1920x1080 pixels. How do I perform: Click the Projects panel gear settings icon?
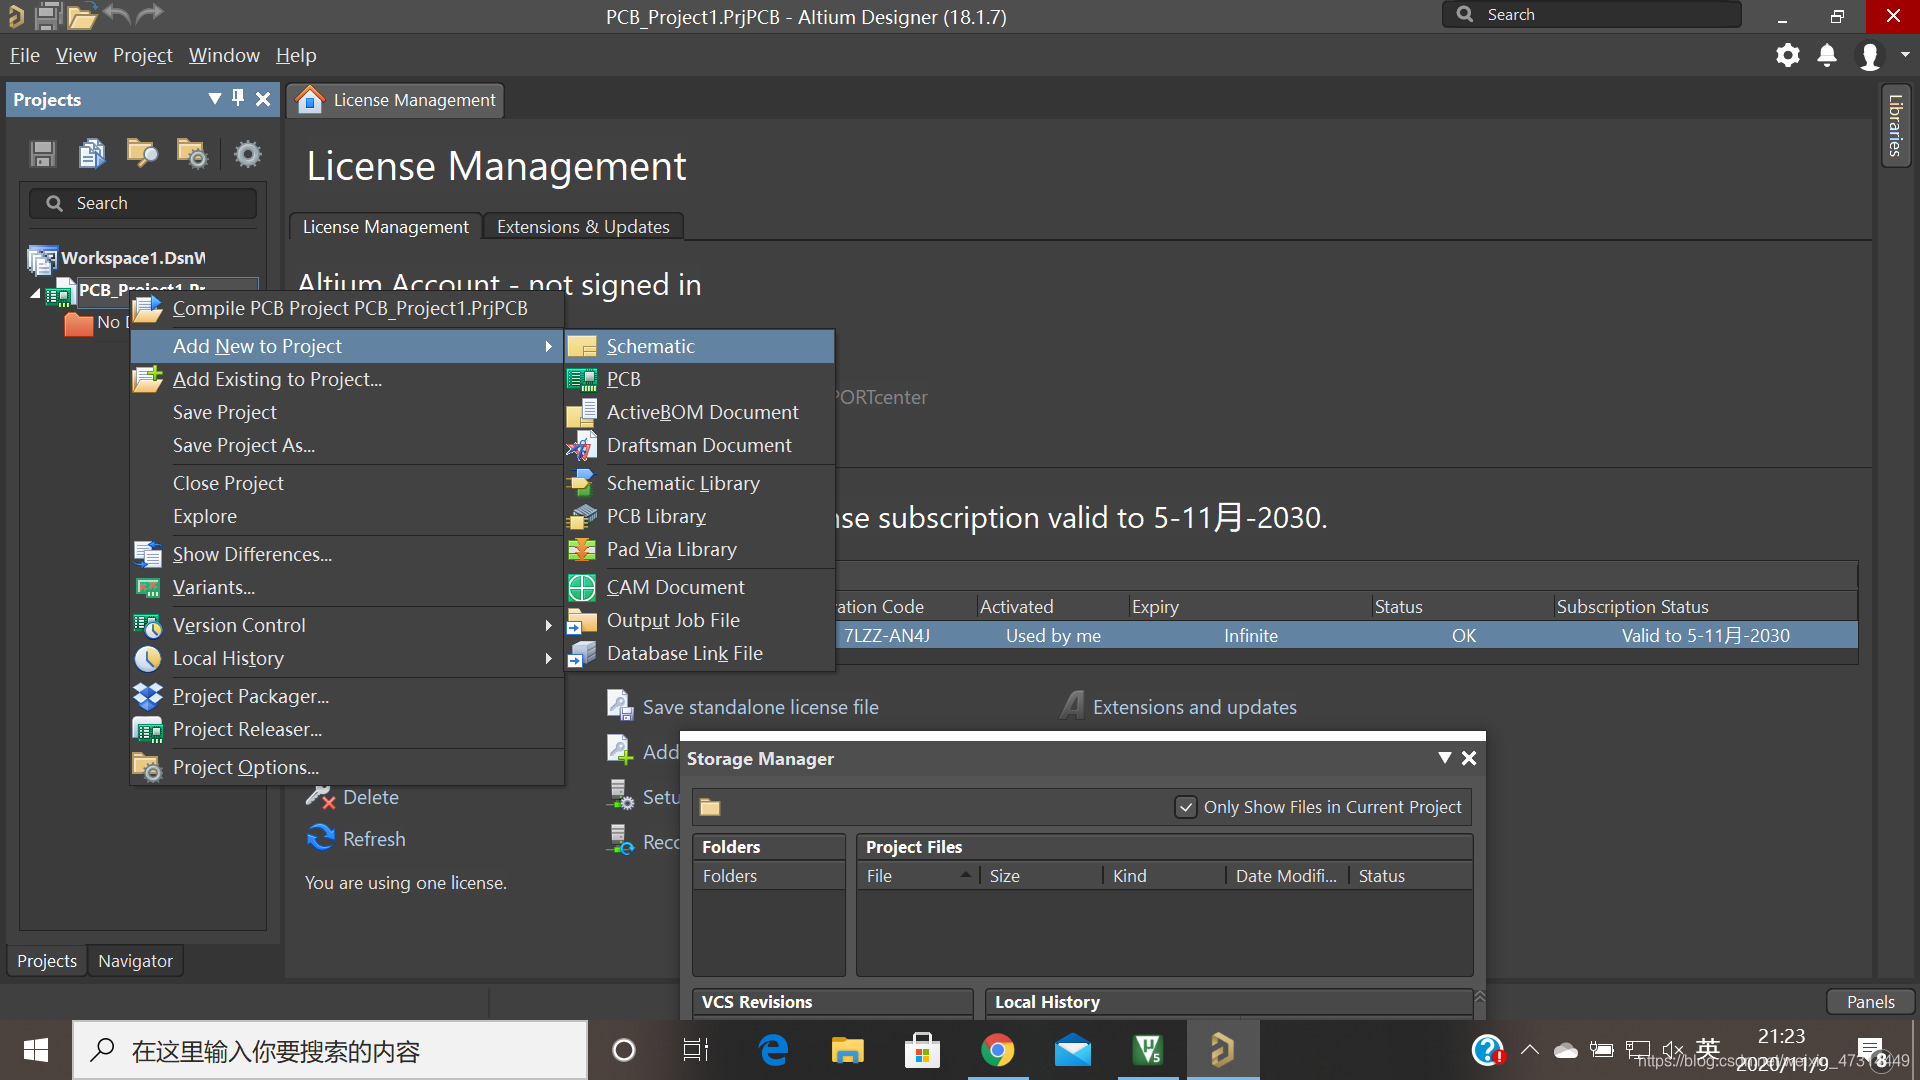point(247,153)
